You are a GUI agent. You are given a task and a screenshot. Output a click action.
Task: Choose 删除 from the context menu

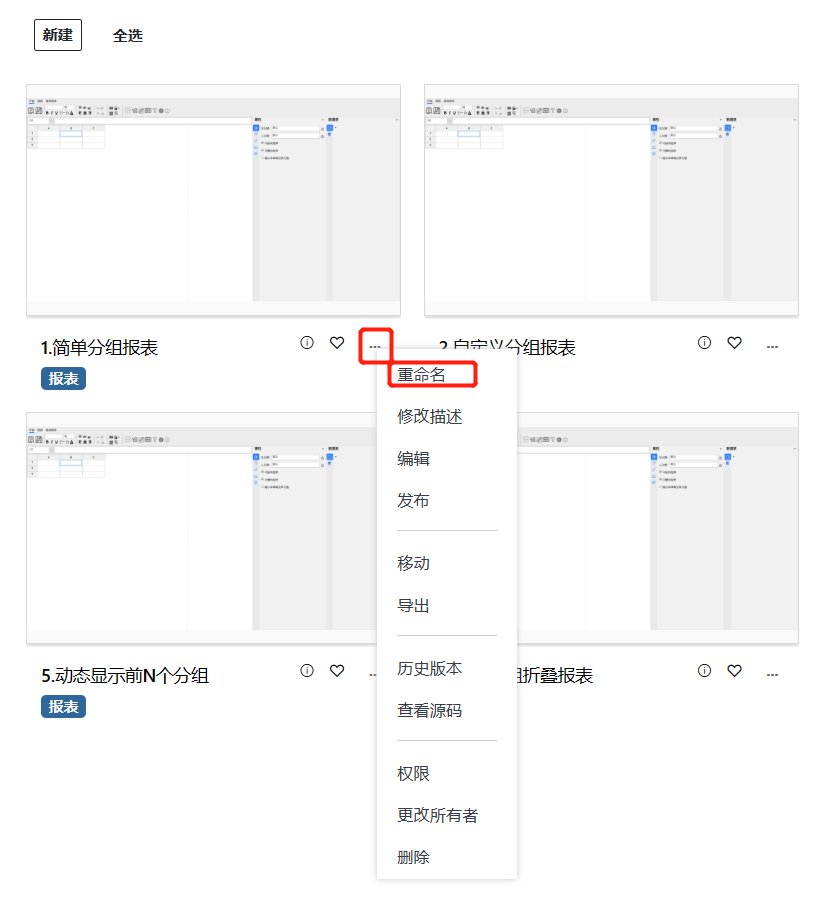(413, 857)
